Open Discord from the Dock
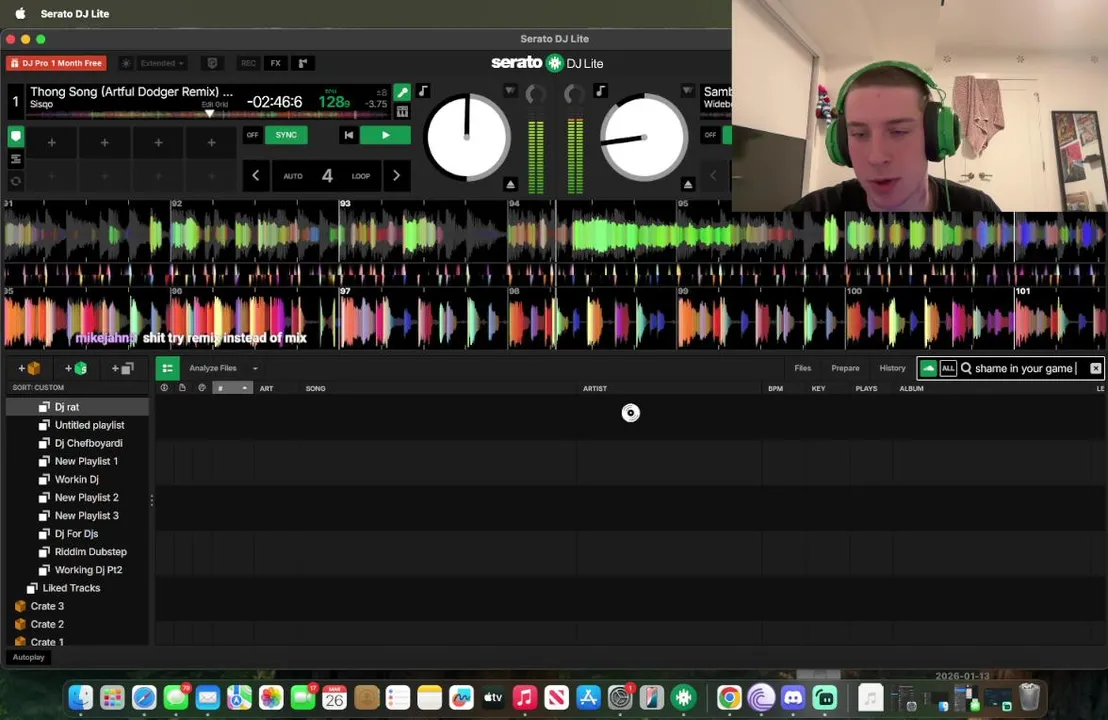The image size is (1108, 720). [x=793, y=698]
